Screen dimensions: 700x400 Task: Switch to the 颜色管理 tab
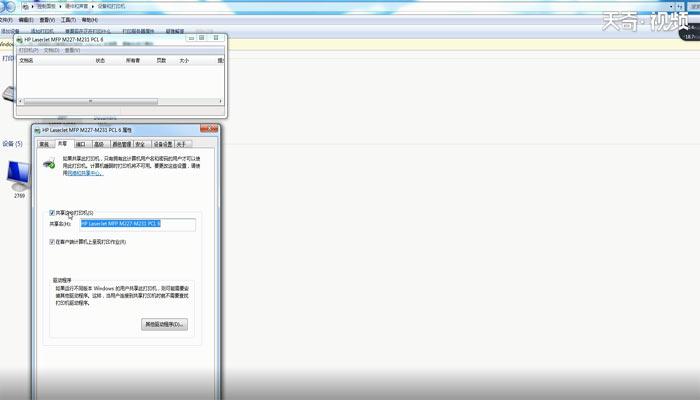tap(121, 144)
